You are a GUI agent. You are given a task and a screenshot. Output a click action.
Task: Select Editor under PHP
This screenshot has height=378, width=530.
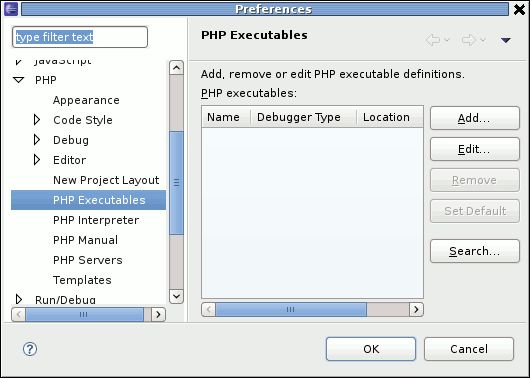69,160
